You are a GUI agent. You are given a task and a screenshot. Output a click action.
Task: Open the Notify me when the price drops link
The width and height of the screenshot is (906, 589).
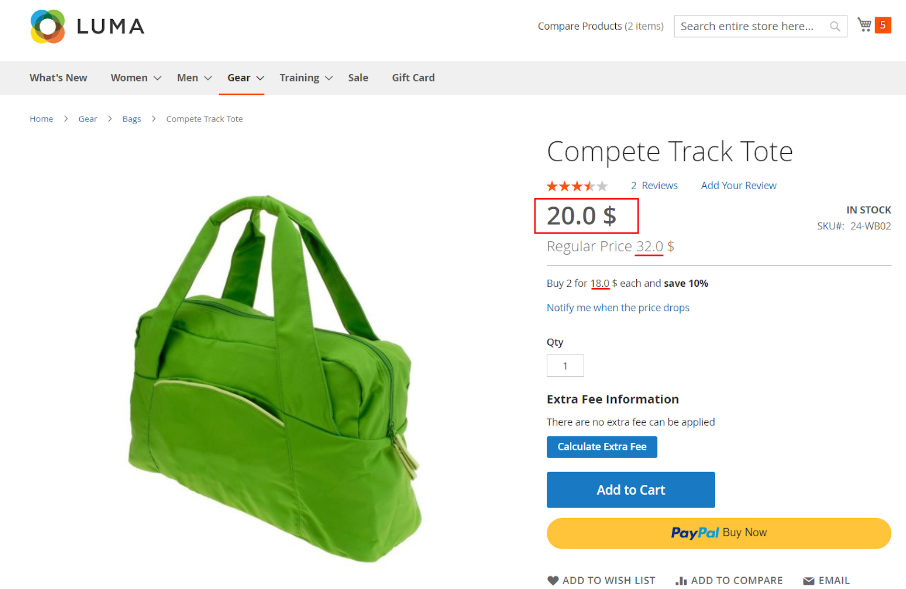click(x=618, y=308)
